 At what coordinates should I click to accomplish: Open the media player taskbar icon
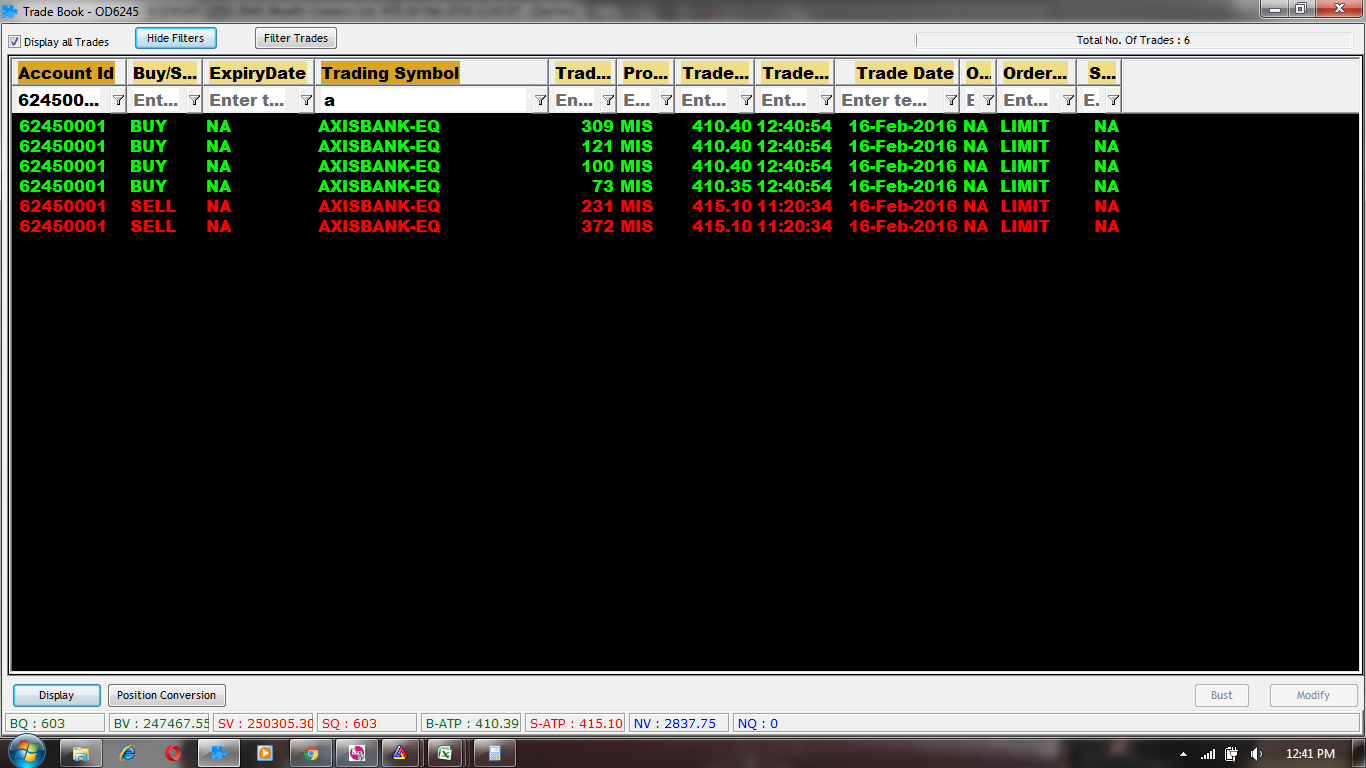[x=265, y=753]
